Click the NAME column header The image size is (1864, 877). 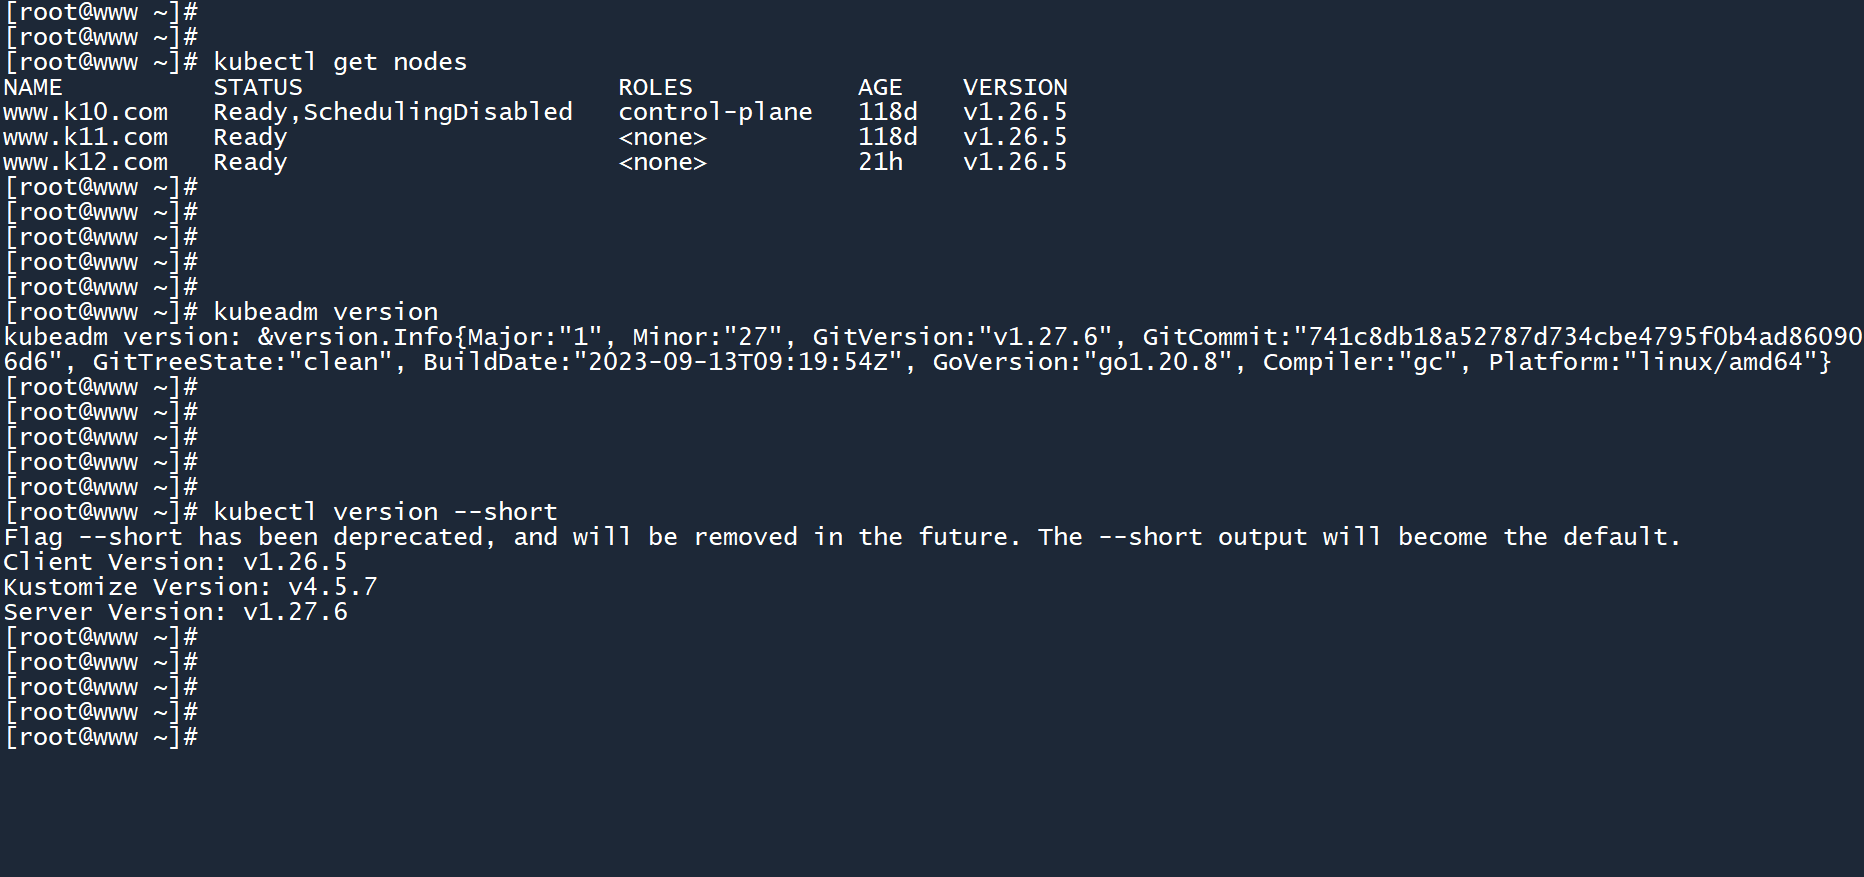(33, 87)
